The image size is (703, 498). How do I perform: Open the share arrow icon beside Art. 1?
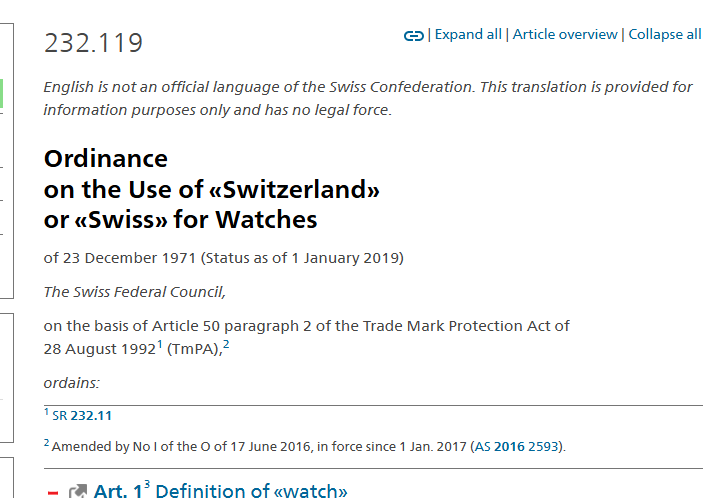(78, 492)
